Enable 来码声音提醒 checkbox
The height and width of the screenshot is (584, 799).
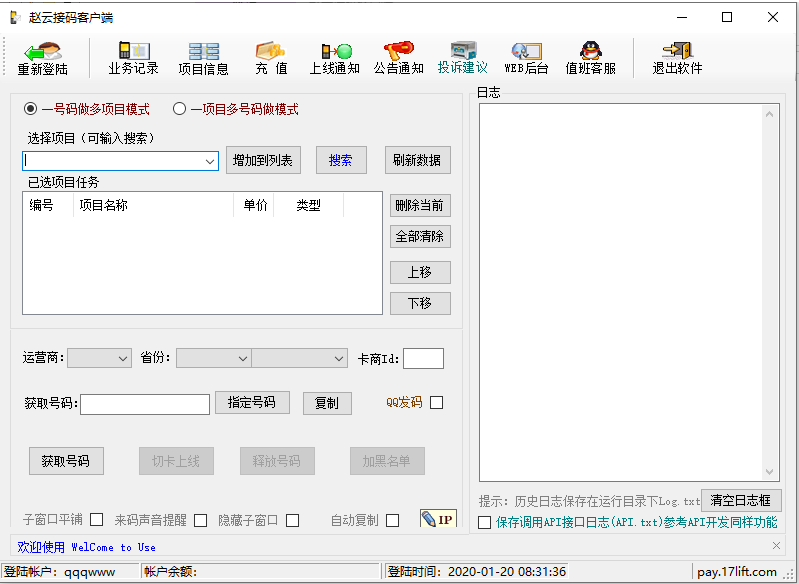[x=201, y=520]
